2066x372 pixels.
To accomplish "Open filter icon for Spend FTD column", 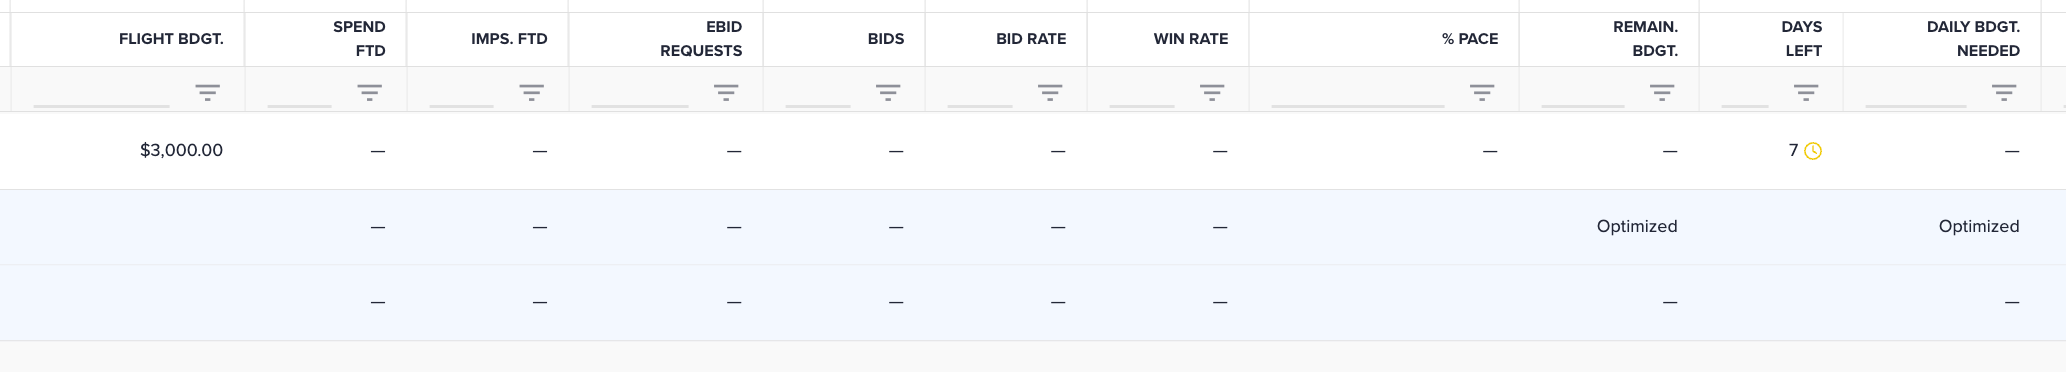I will [369, 92].
